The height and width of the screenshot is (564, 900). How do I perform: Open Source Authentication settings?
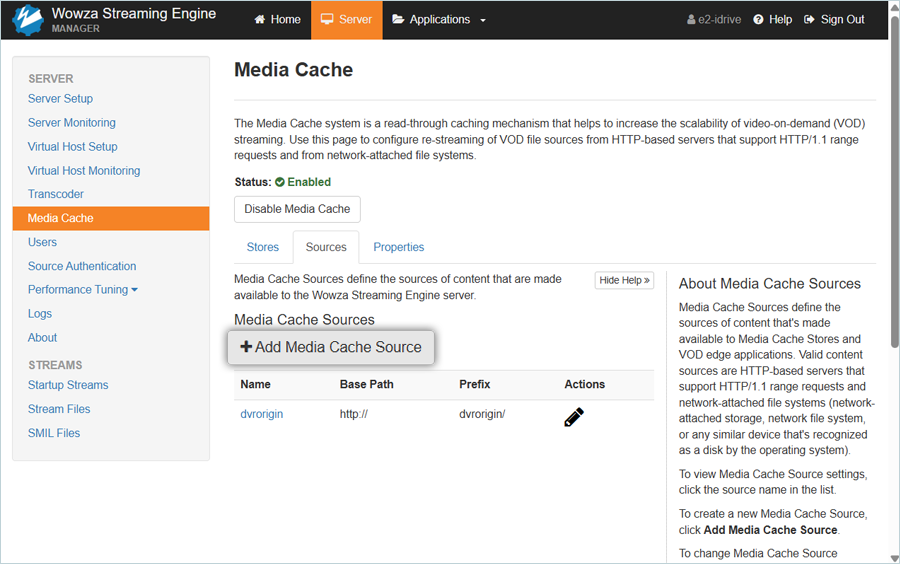coord(82,266)
